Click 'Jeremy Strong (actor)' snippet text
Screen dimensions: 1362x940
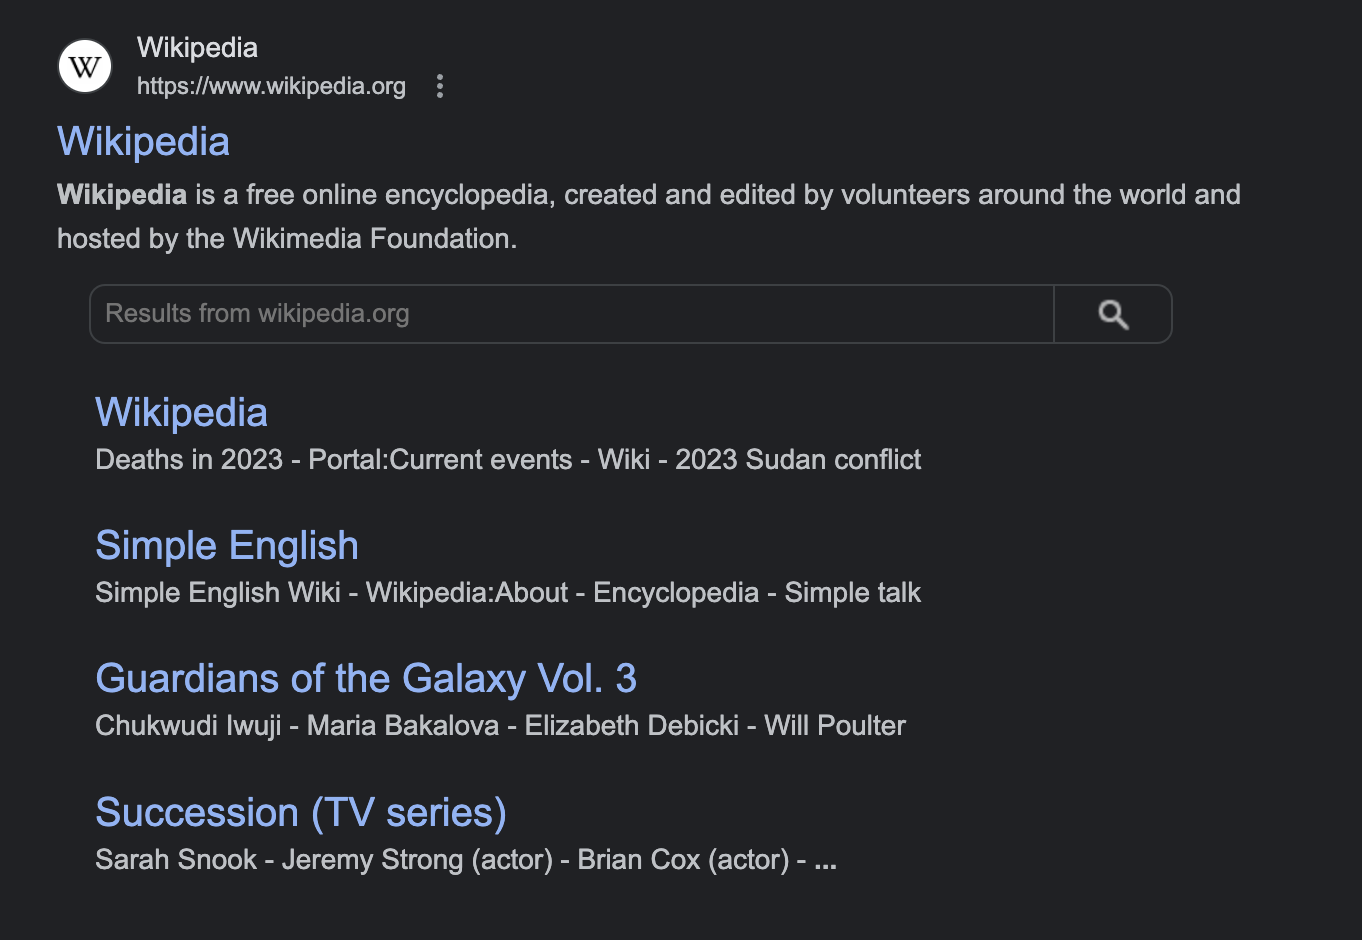417,860
